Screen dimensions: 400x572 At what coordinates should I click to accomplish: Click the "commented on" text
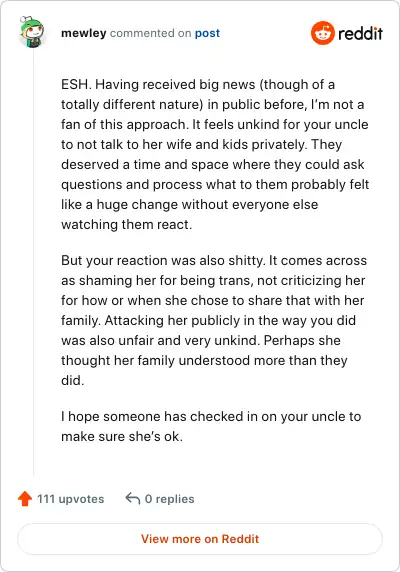pos(151,33)
